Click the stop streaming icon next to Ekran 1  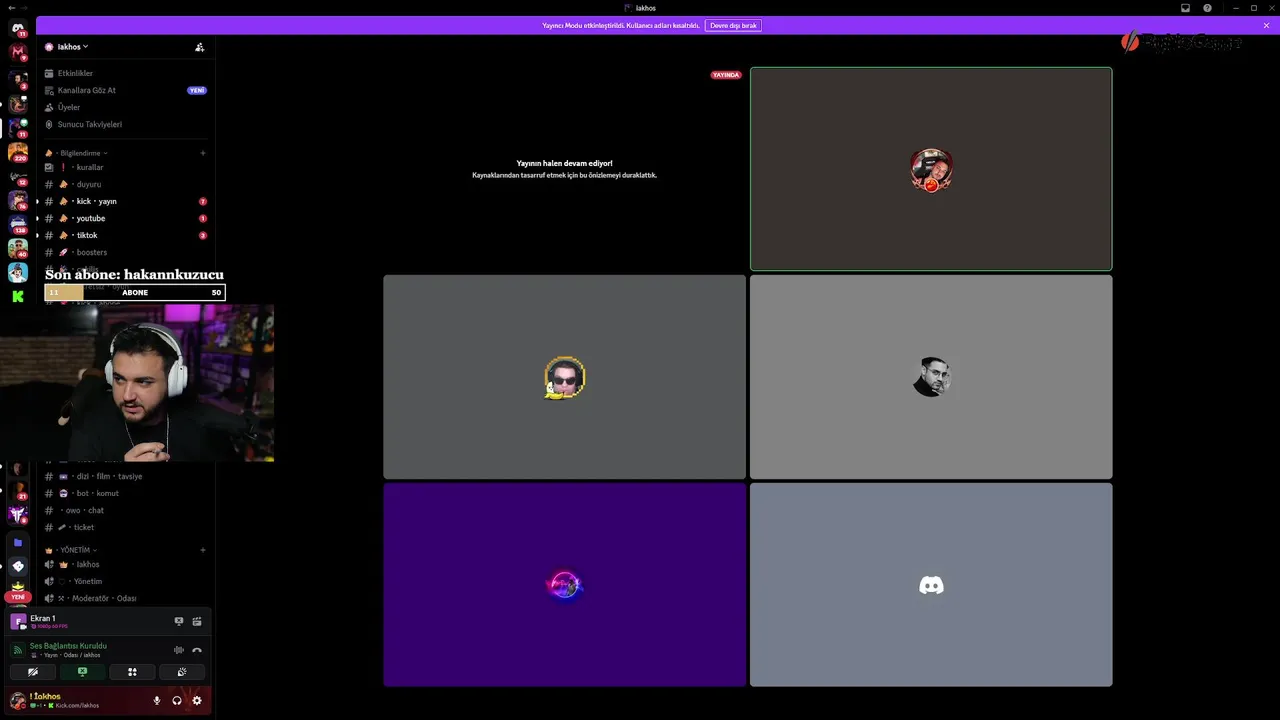[179, 621]
